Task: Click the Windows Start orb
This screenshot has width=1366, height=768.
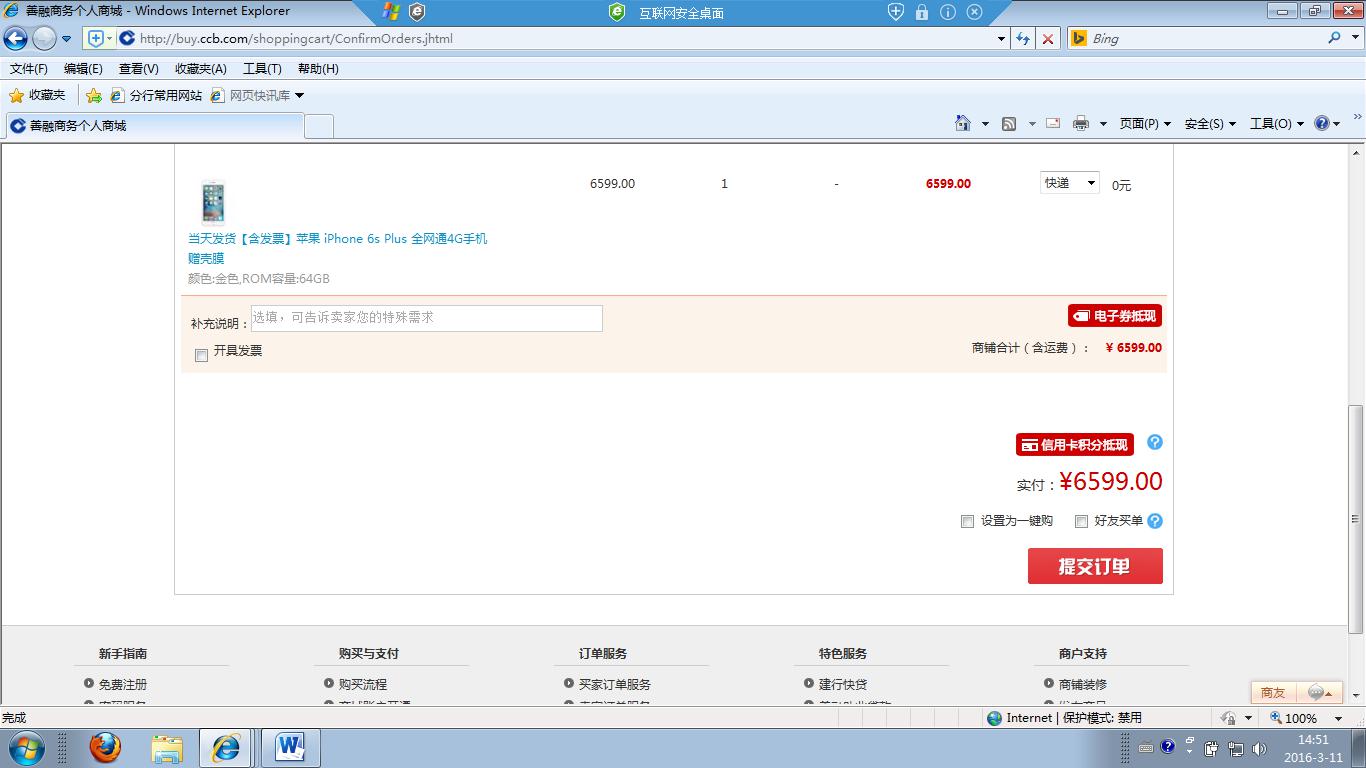Action: coord(26,747)
